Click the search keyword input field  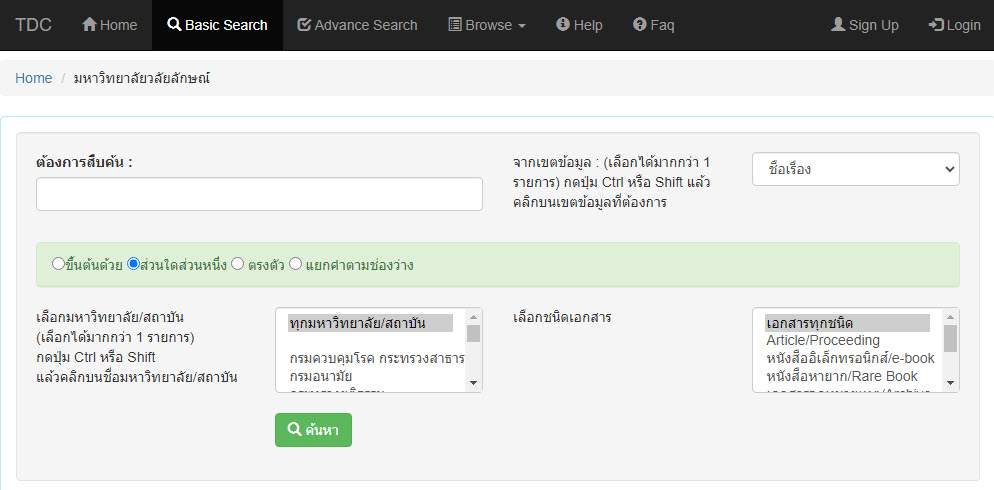tap(259, 194)
